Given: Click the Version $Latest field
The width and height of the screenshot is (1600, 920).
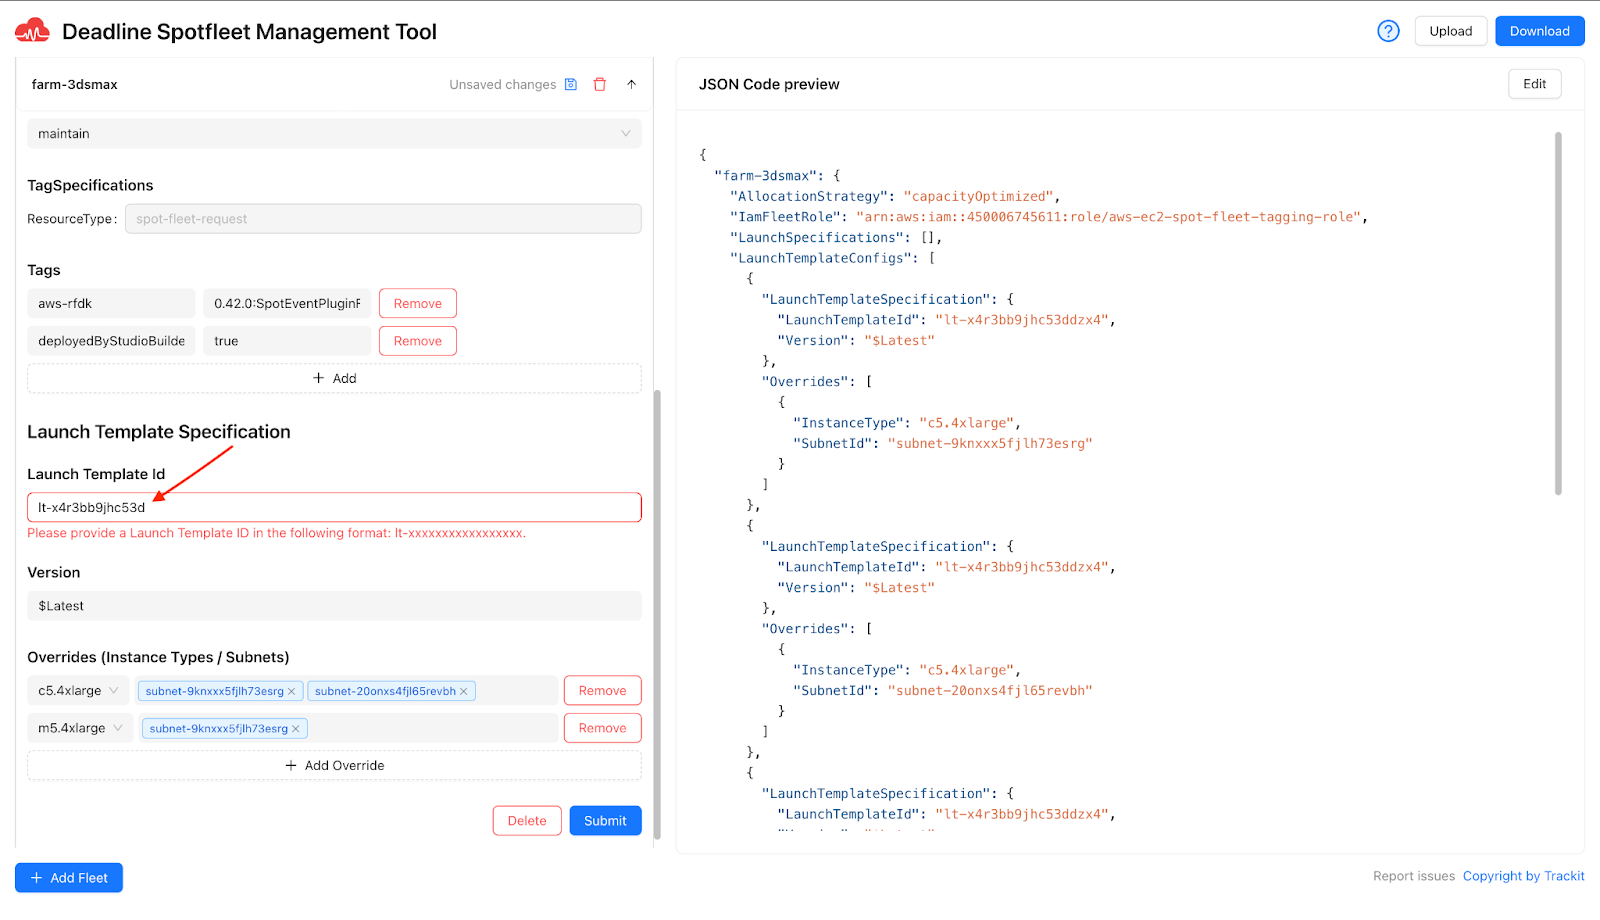Looking at the screenshot, I should 334,606.
